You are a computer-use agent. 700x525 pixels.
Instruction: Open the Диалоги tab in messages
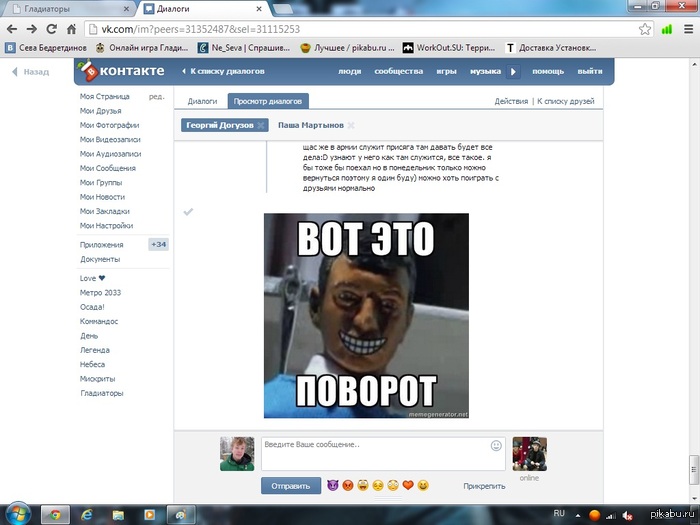point(202,101)
